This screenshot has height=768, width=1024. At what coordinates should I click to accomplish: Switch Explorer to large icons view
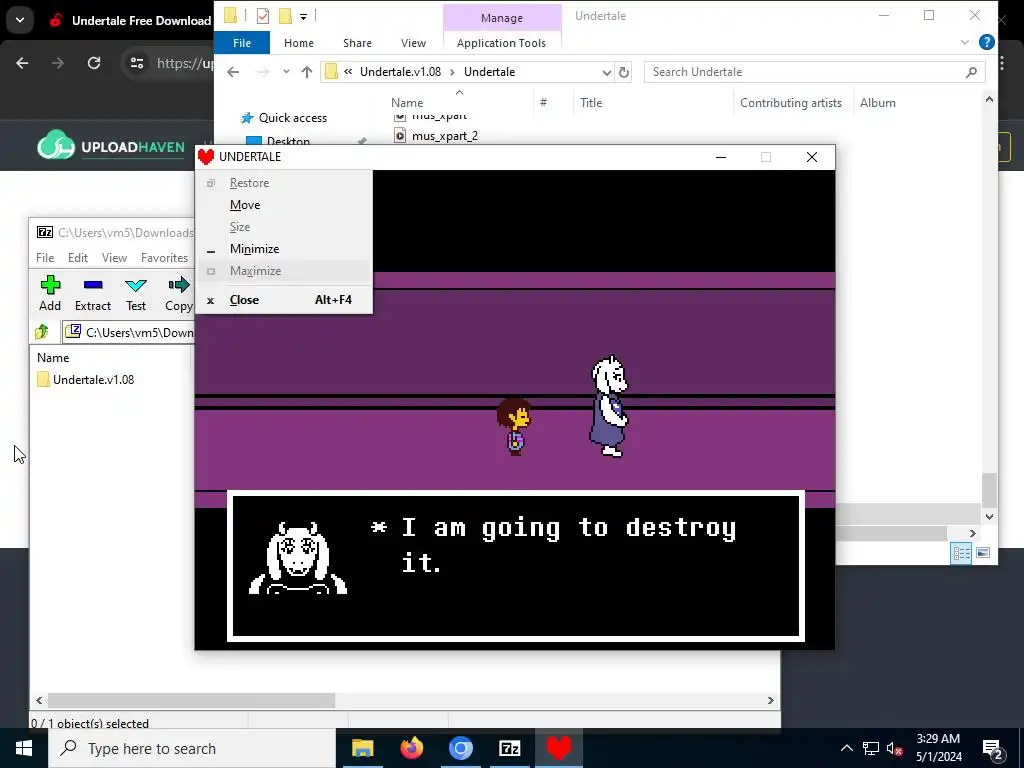[x=983, y=553]
